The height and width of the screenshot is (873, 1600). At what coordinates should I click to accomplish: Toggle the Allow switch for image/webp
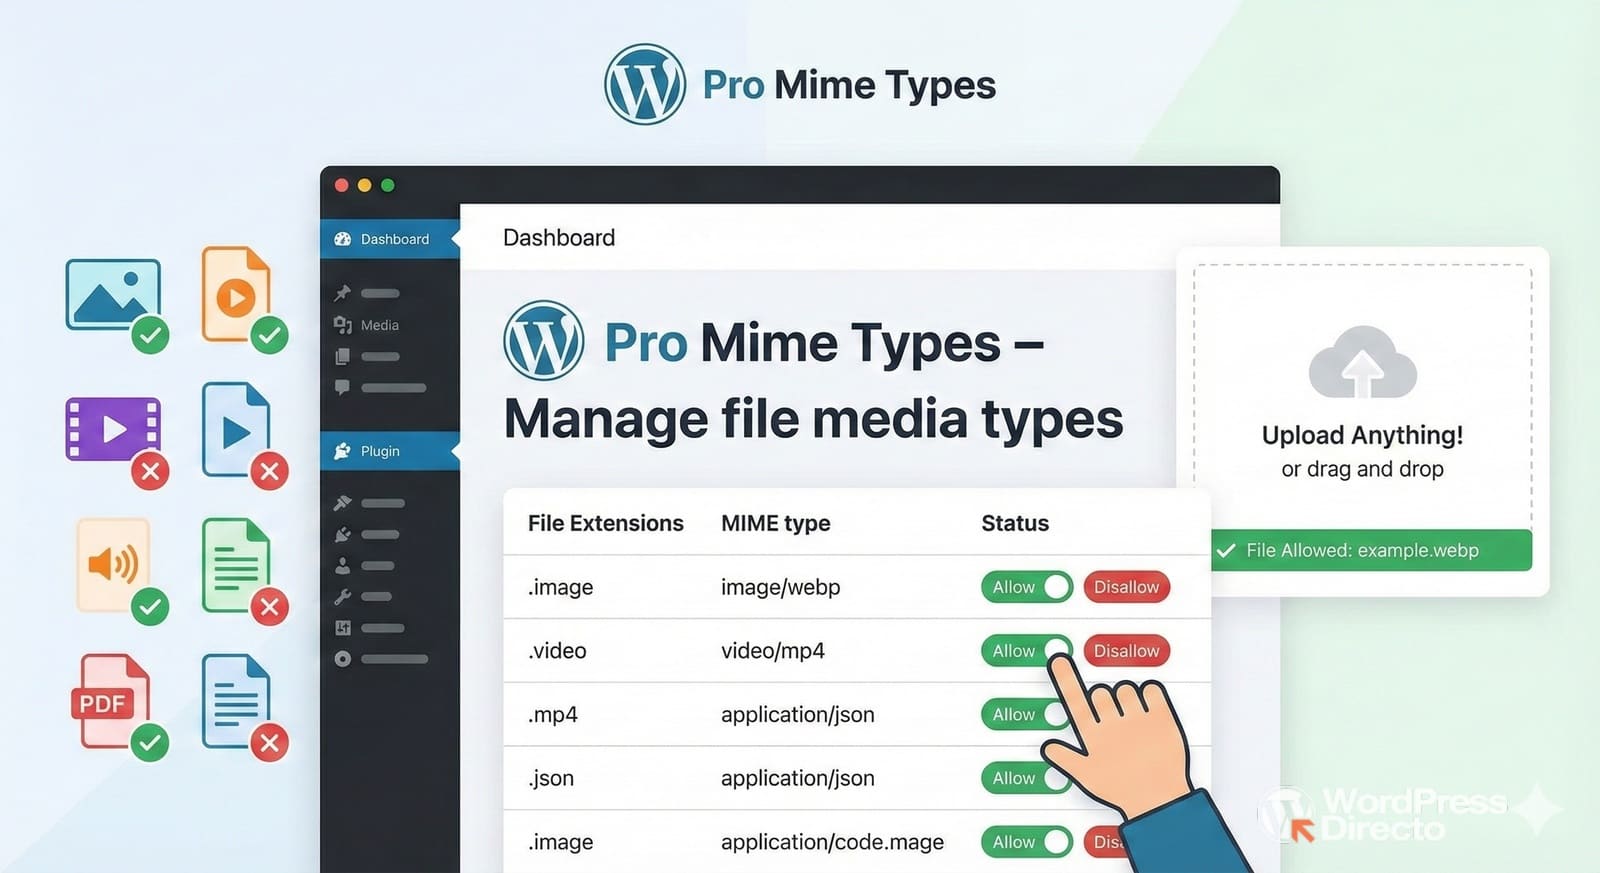click(1026, 587)
